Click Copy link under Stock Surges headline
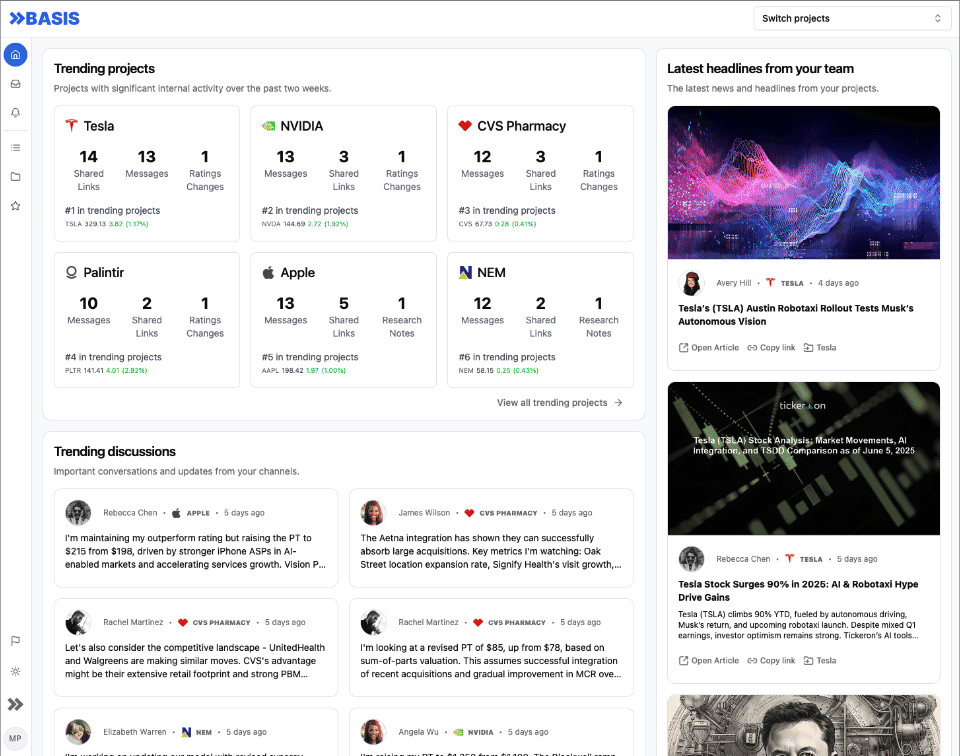960x756 pixels. 771,661
